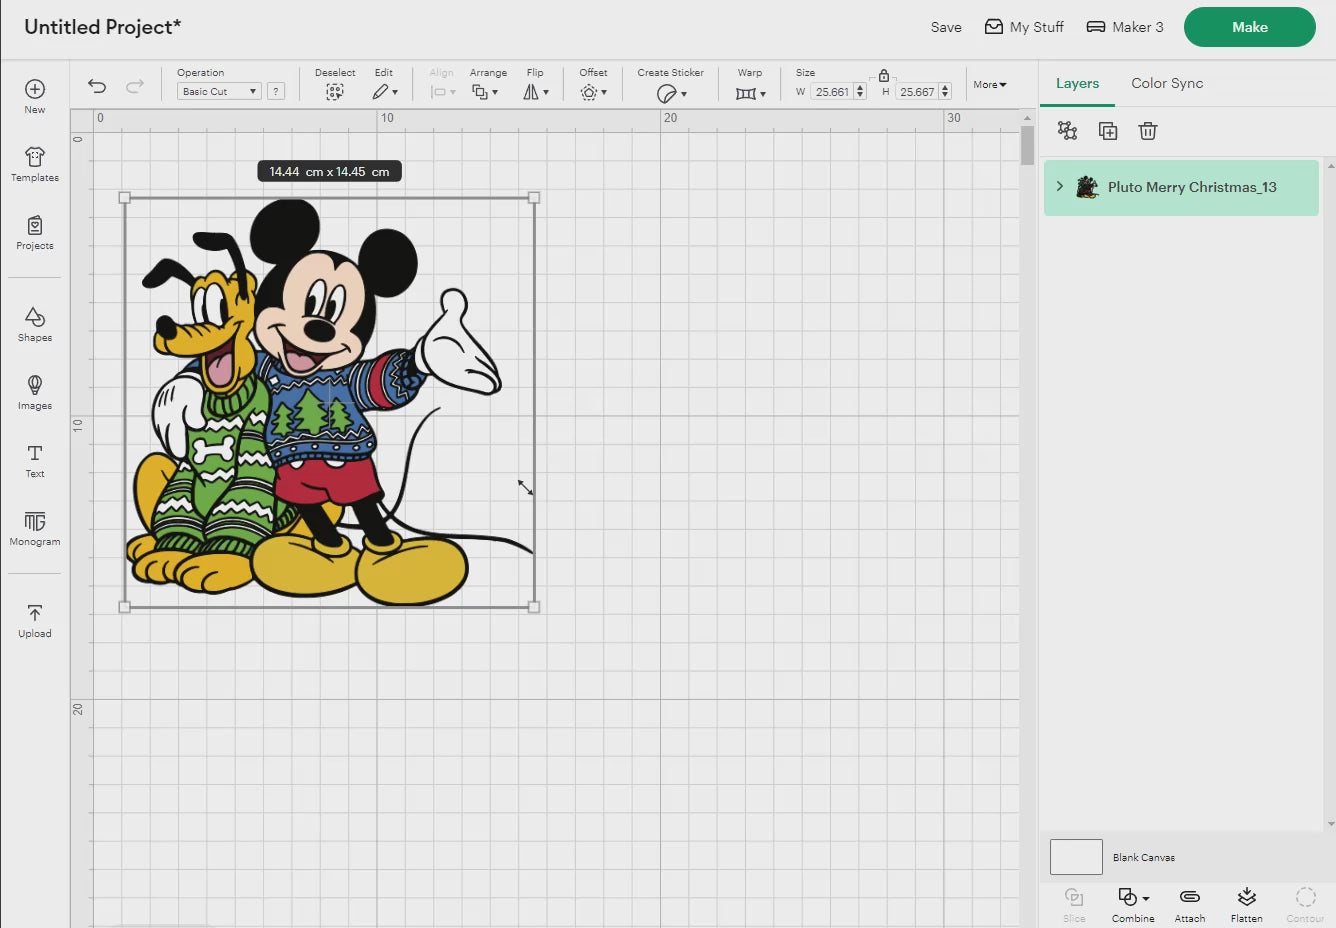Click the Height size input field
Screen dimensions: 1336x928
916,92
